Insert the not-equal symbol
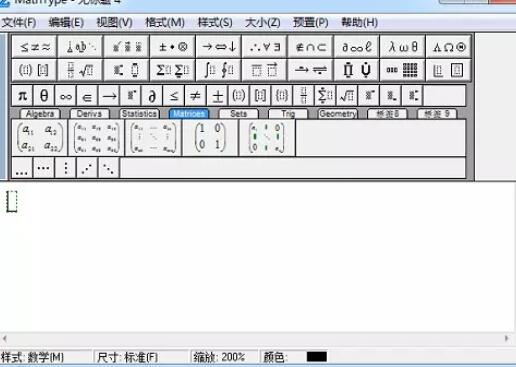 tap(195, 96)
